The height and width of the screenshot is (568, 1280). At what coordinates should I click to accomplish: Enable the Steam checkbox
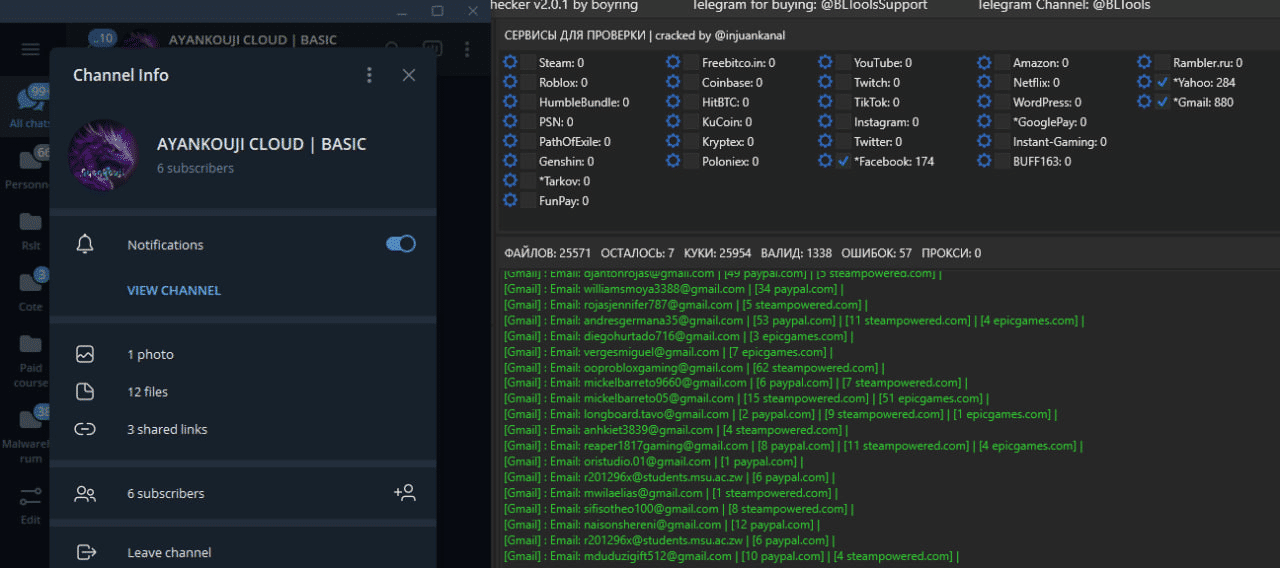[527, 63]
